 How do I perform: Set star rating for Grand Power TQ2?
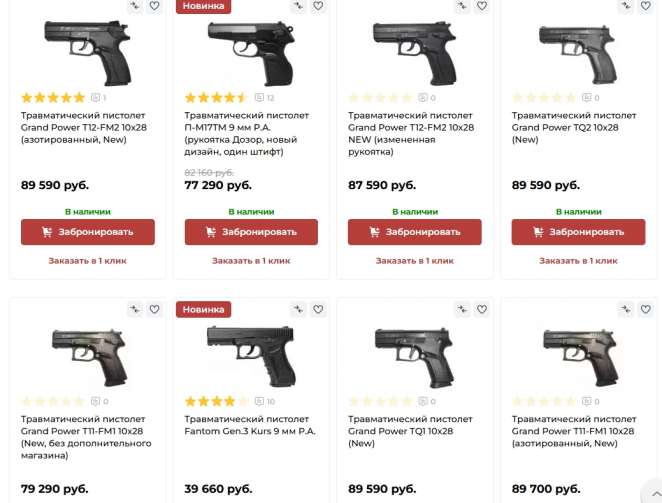(x=544, y=98)
